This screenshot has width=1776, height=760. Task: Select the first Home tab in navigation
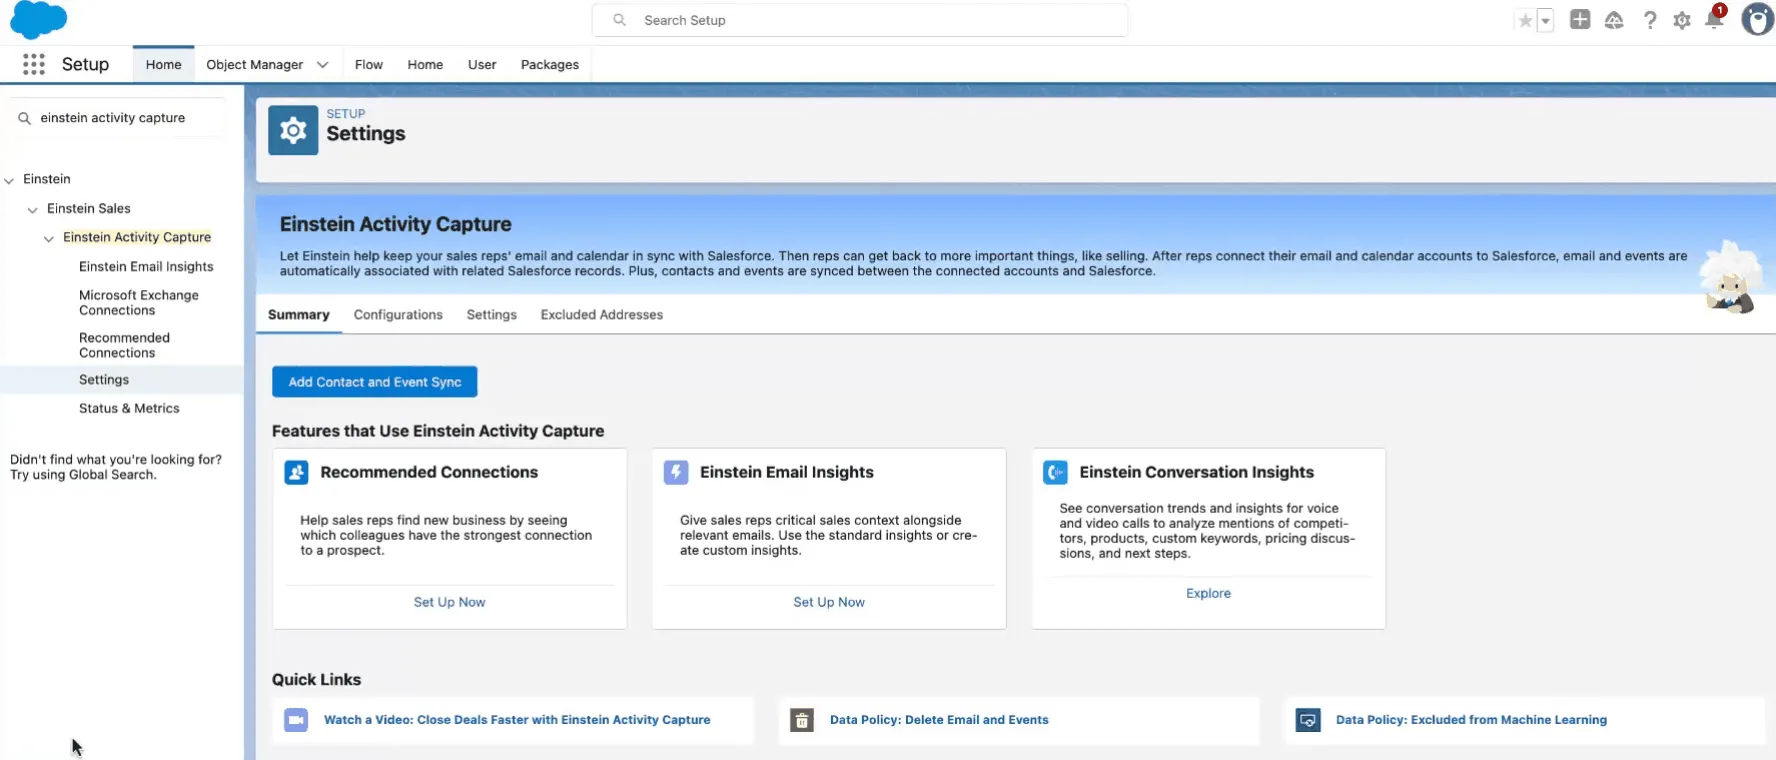[x=164, y=64]
